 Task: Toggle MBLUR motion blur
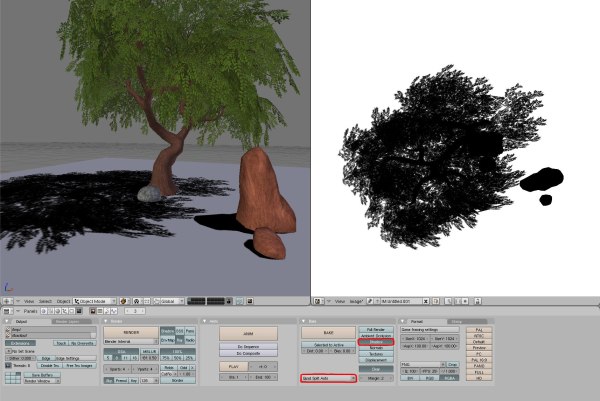[x=149, y=351]
